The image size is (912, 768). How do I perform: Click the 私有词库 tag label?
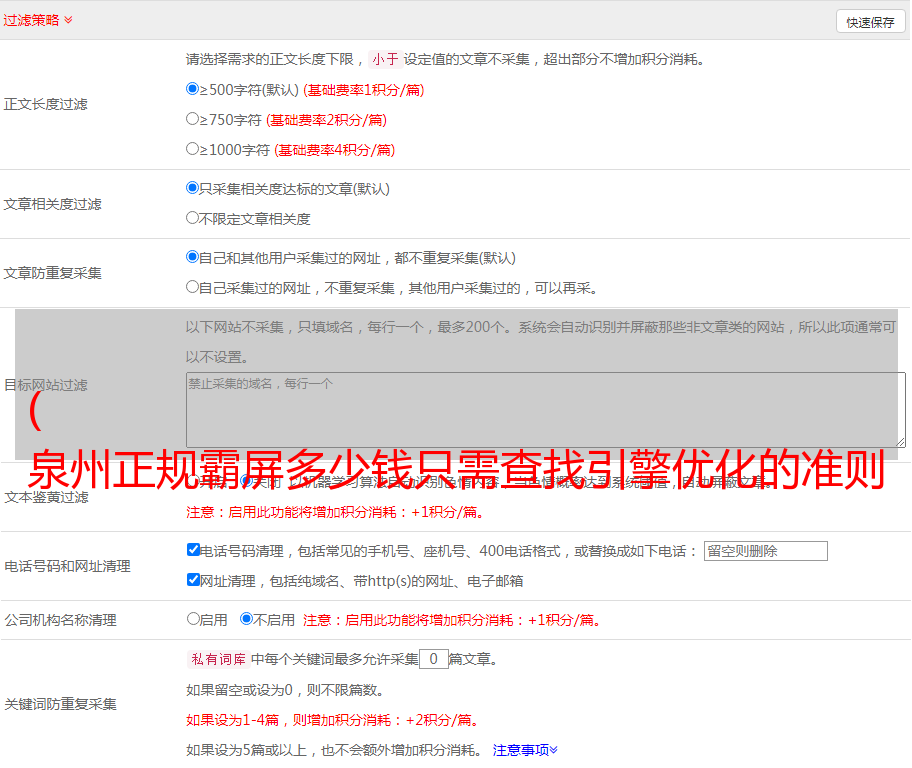point(216,660)
